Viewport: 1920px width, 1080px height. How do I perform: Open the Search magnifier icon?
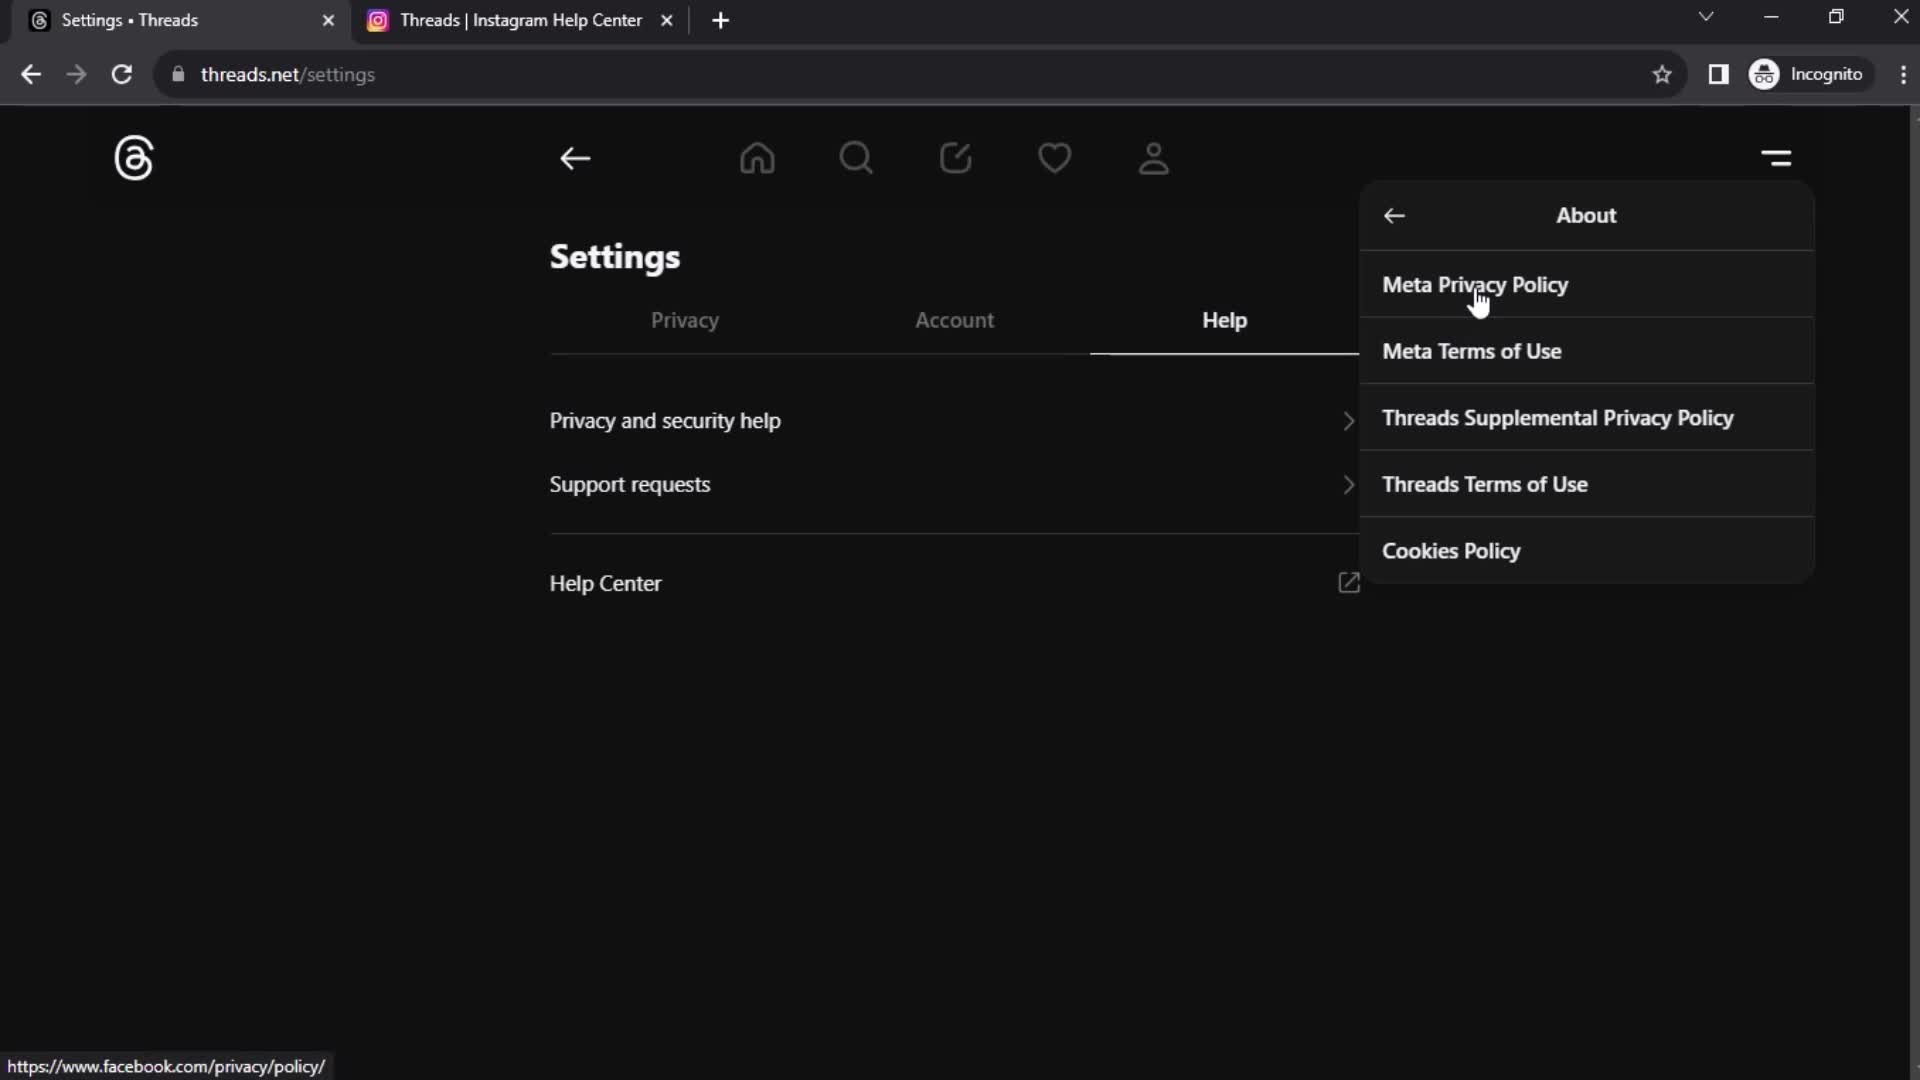point(856,158)
